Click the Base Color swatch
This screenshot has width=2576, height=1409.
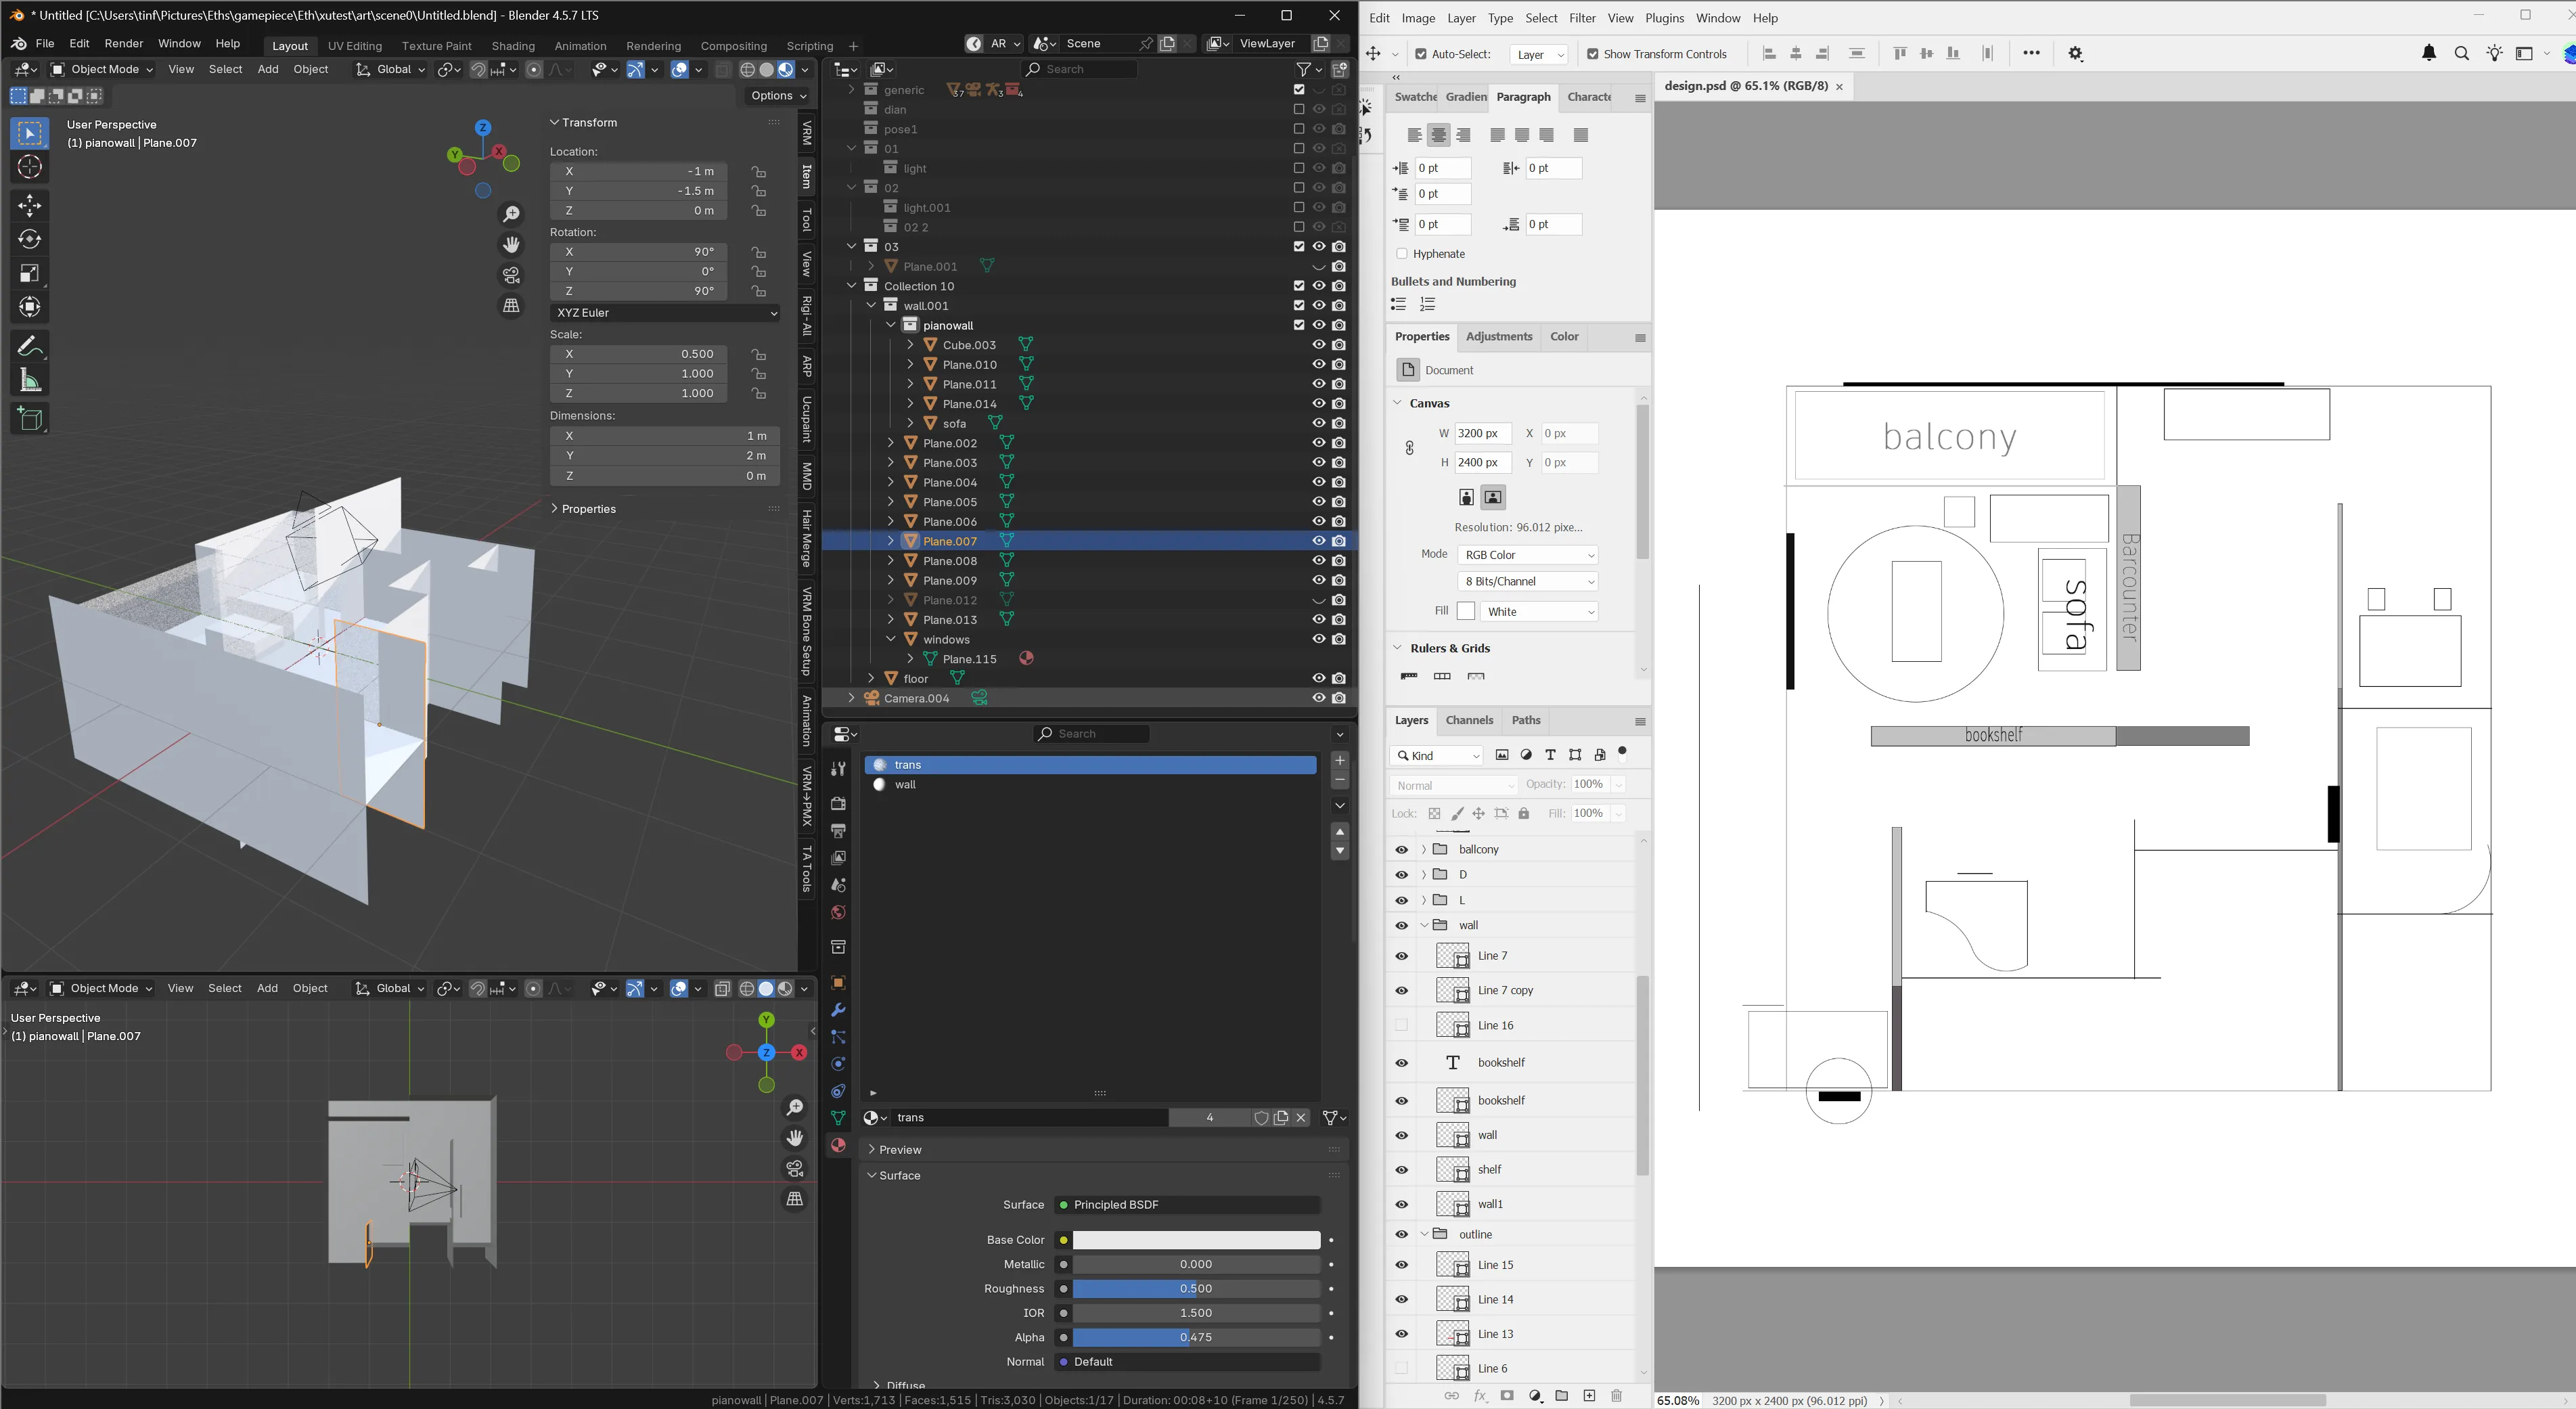tap(1197, 1240)
